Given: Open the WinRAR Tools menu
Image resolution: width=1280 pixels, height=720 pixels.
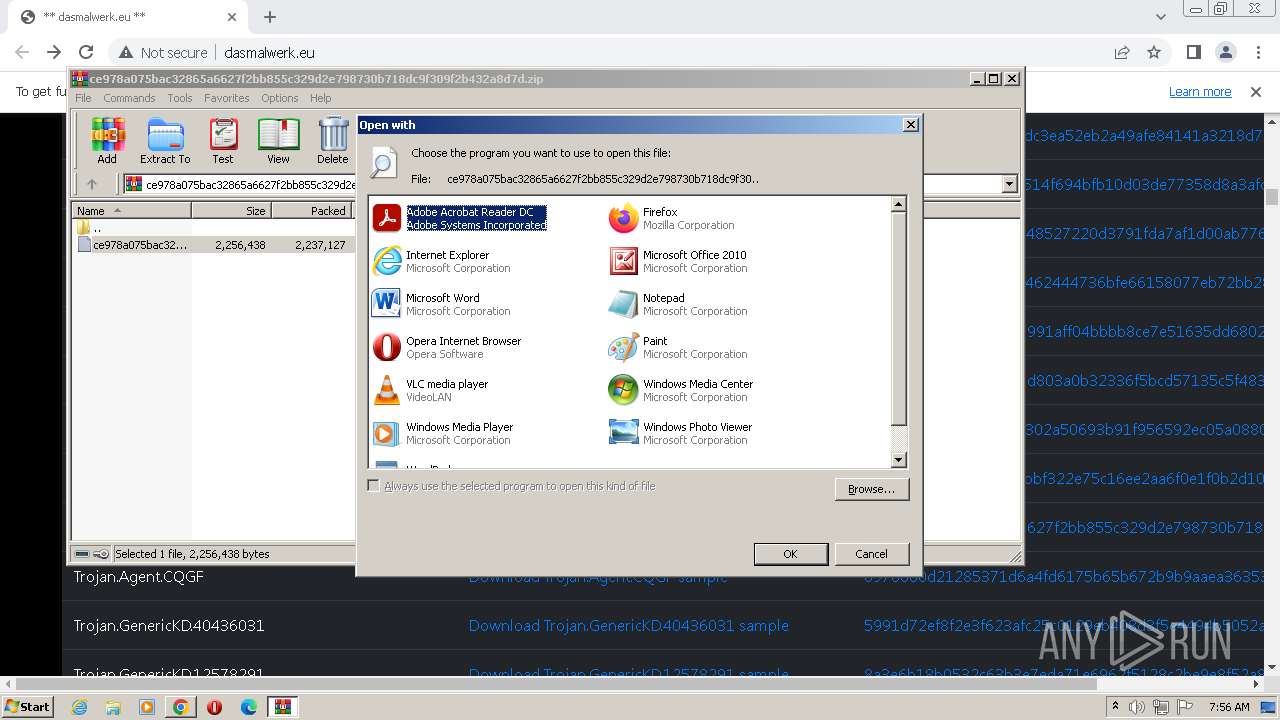Looking at the screenshot, I should tap(180, 98).
